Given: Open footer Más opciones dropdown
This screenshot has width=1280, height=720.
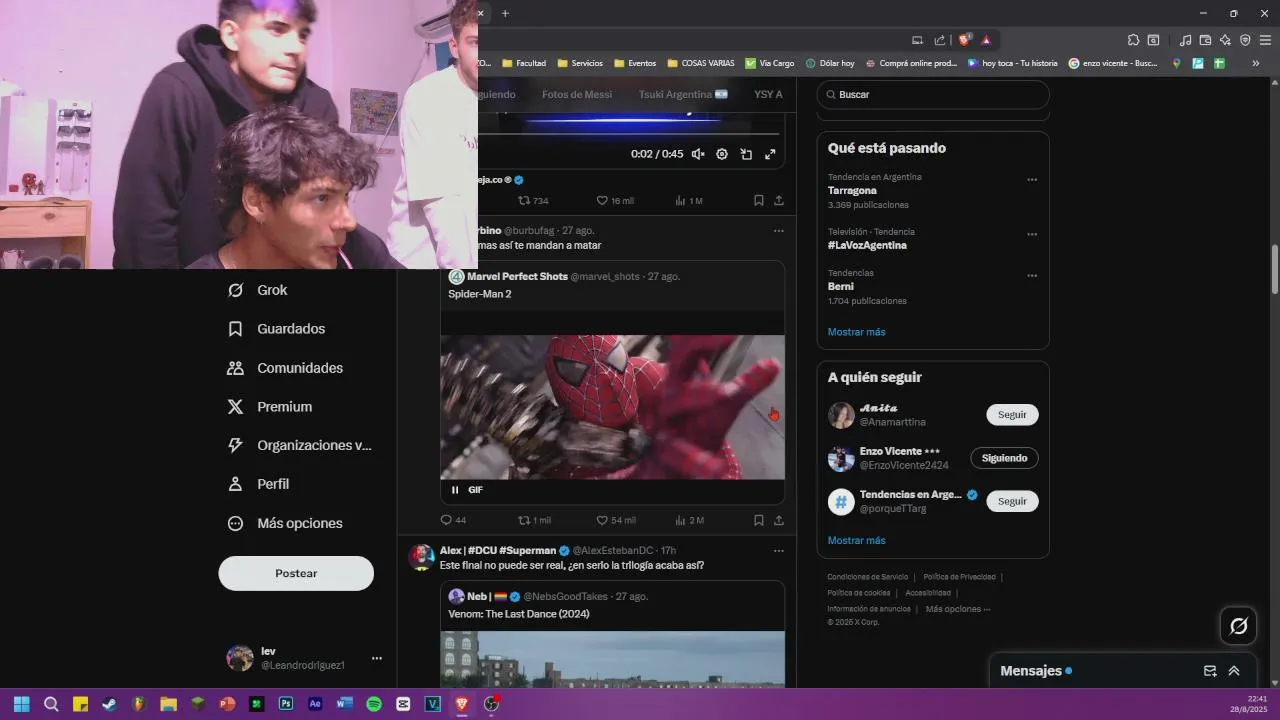Looking at the screenshot, I should [x=957, y=609].
